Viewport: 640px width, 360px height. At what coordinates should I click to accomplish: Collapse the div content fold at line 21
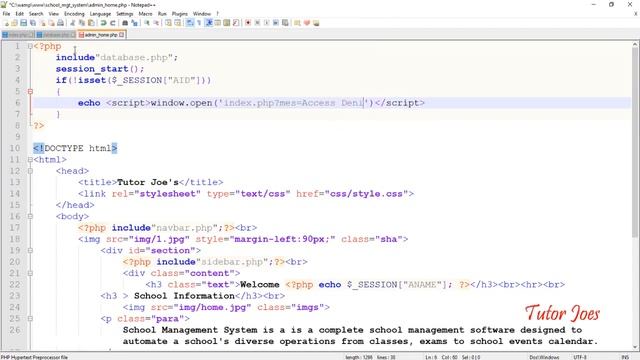pos(30,273)
